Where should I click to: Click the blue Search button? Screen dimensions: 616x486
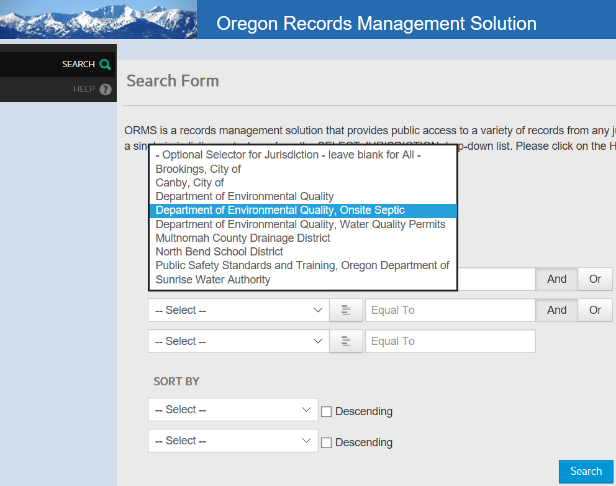(586, 471)
